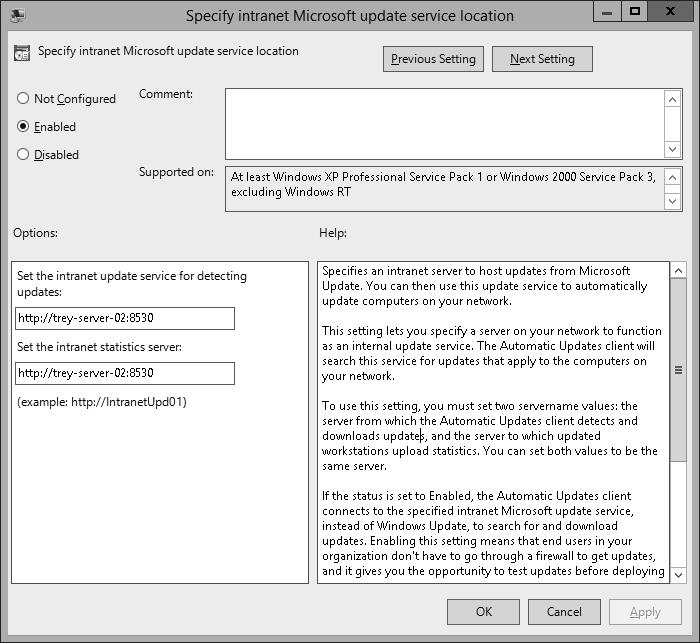Click the Help pane scrollbar thumb

pyautogui.click(x=678, y=370)
